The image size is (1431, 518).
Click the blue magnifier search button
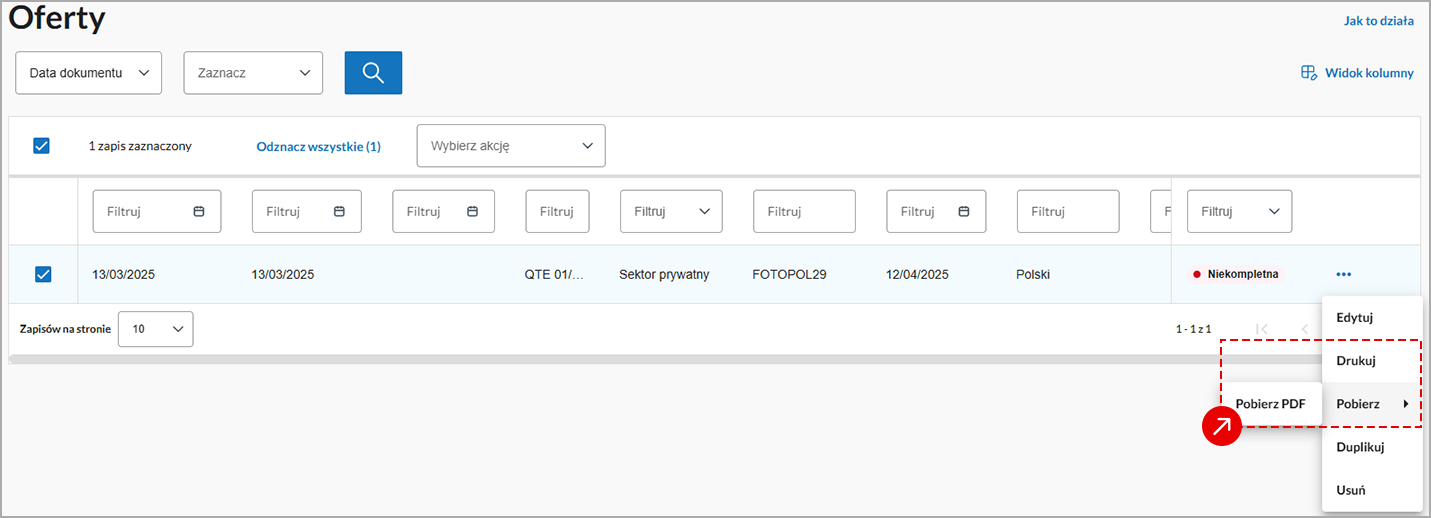click(373, 73)
